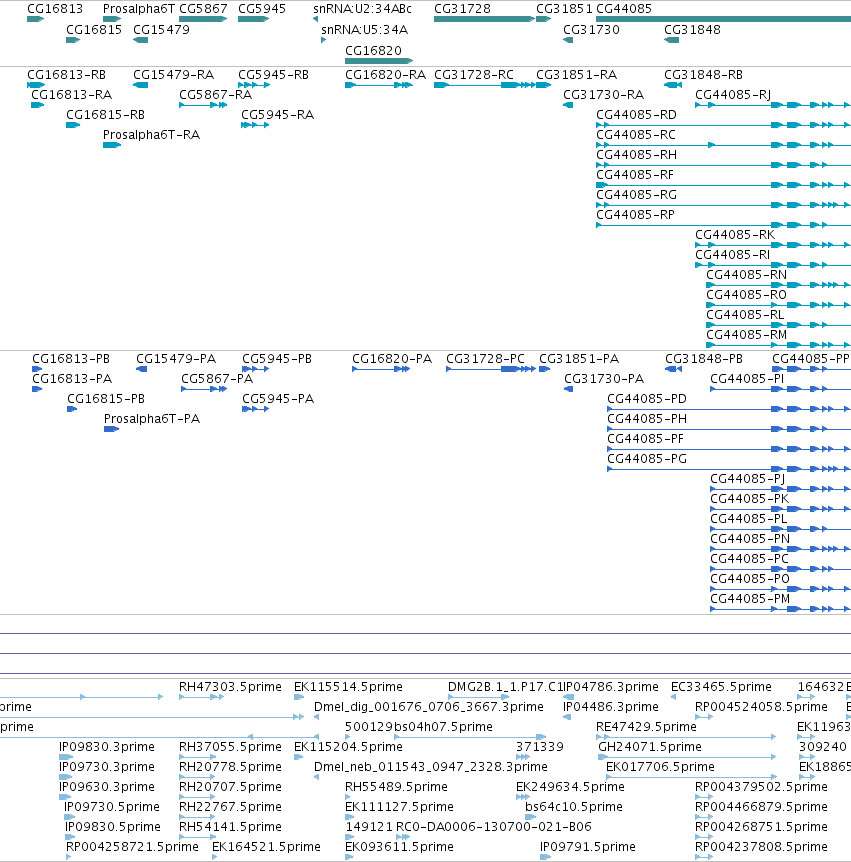Click the CG44085-PG protein label
851x862 pixels.
(647, 458)
